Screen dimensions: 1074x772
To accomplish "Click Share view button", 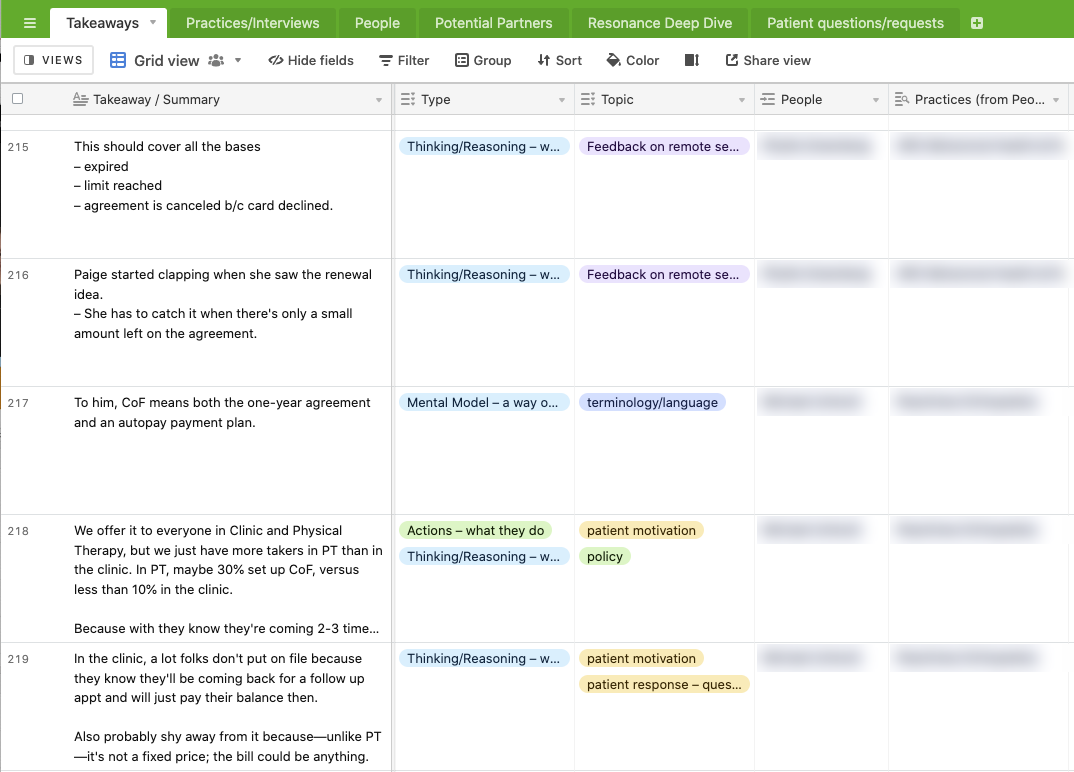I will click(768, 60).
